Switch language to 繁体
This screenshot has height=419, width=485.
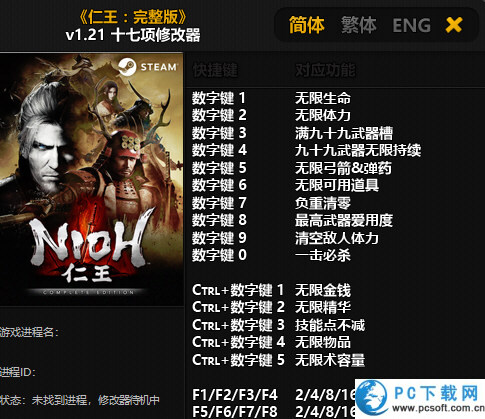[359, 25]
